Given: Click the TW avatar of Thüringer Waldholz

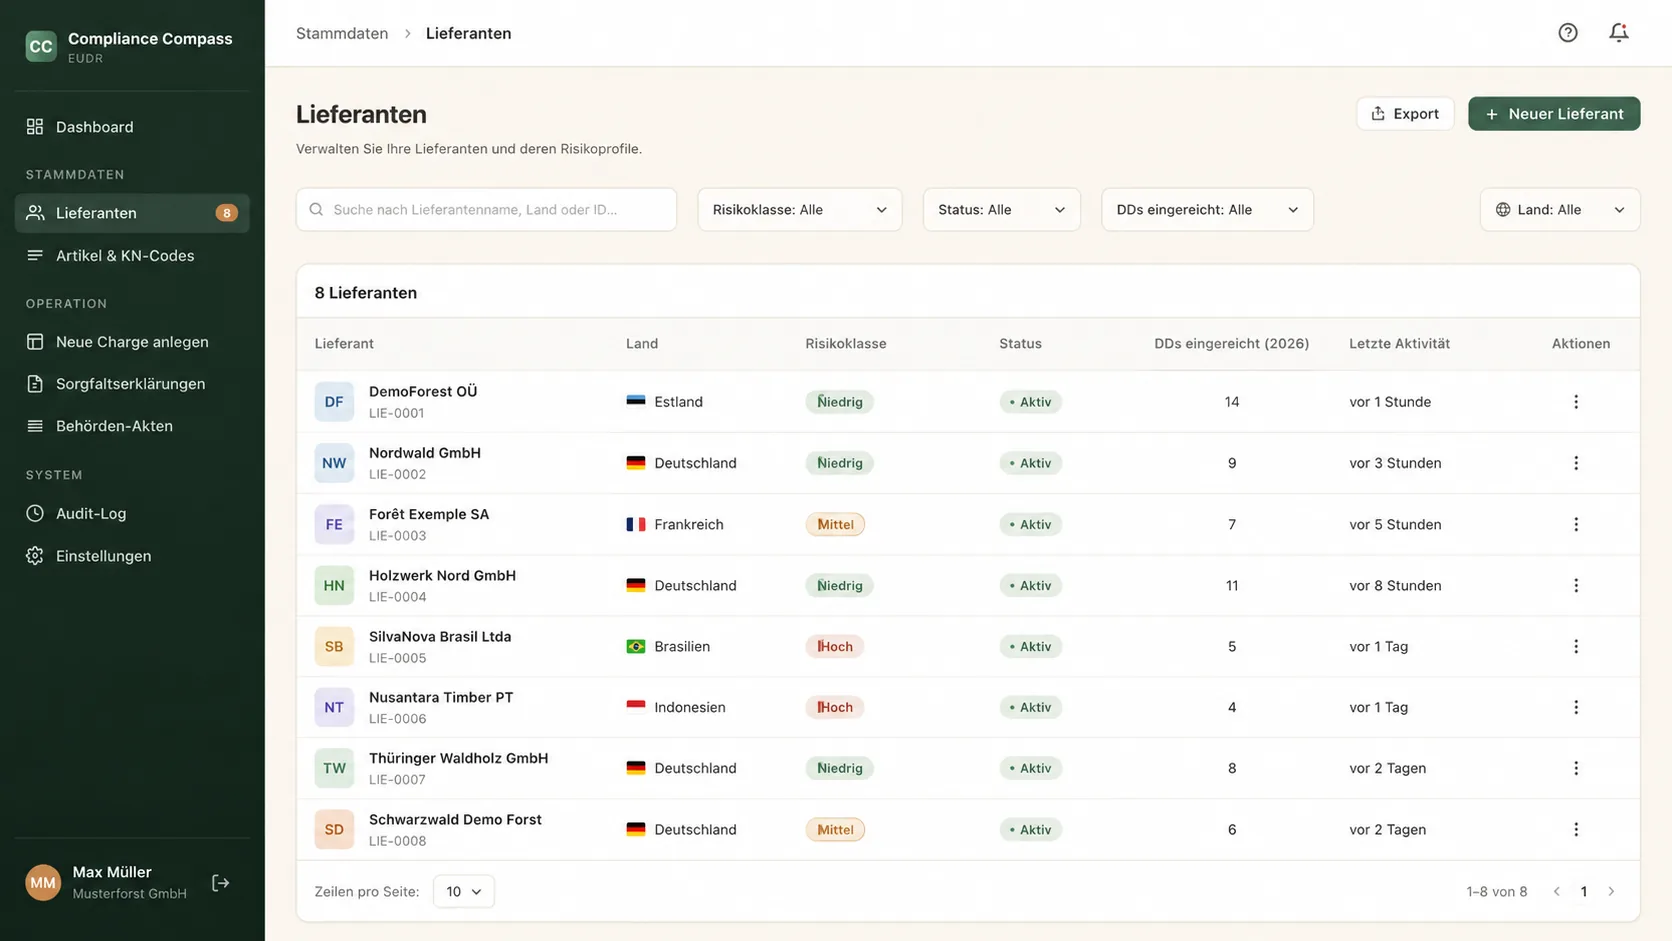Looking at the screenshot, I should click(x=334, y=768).
